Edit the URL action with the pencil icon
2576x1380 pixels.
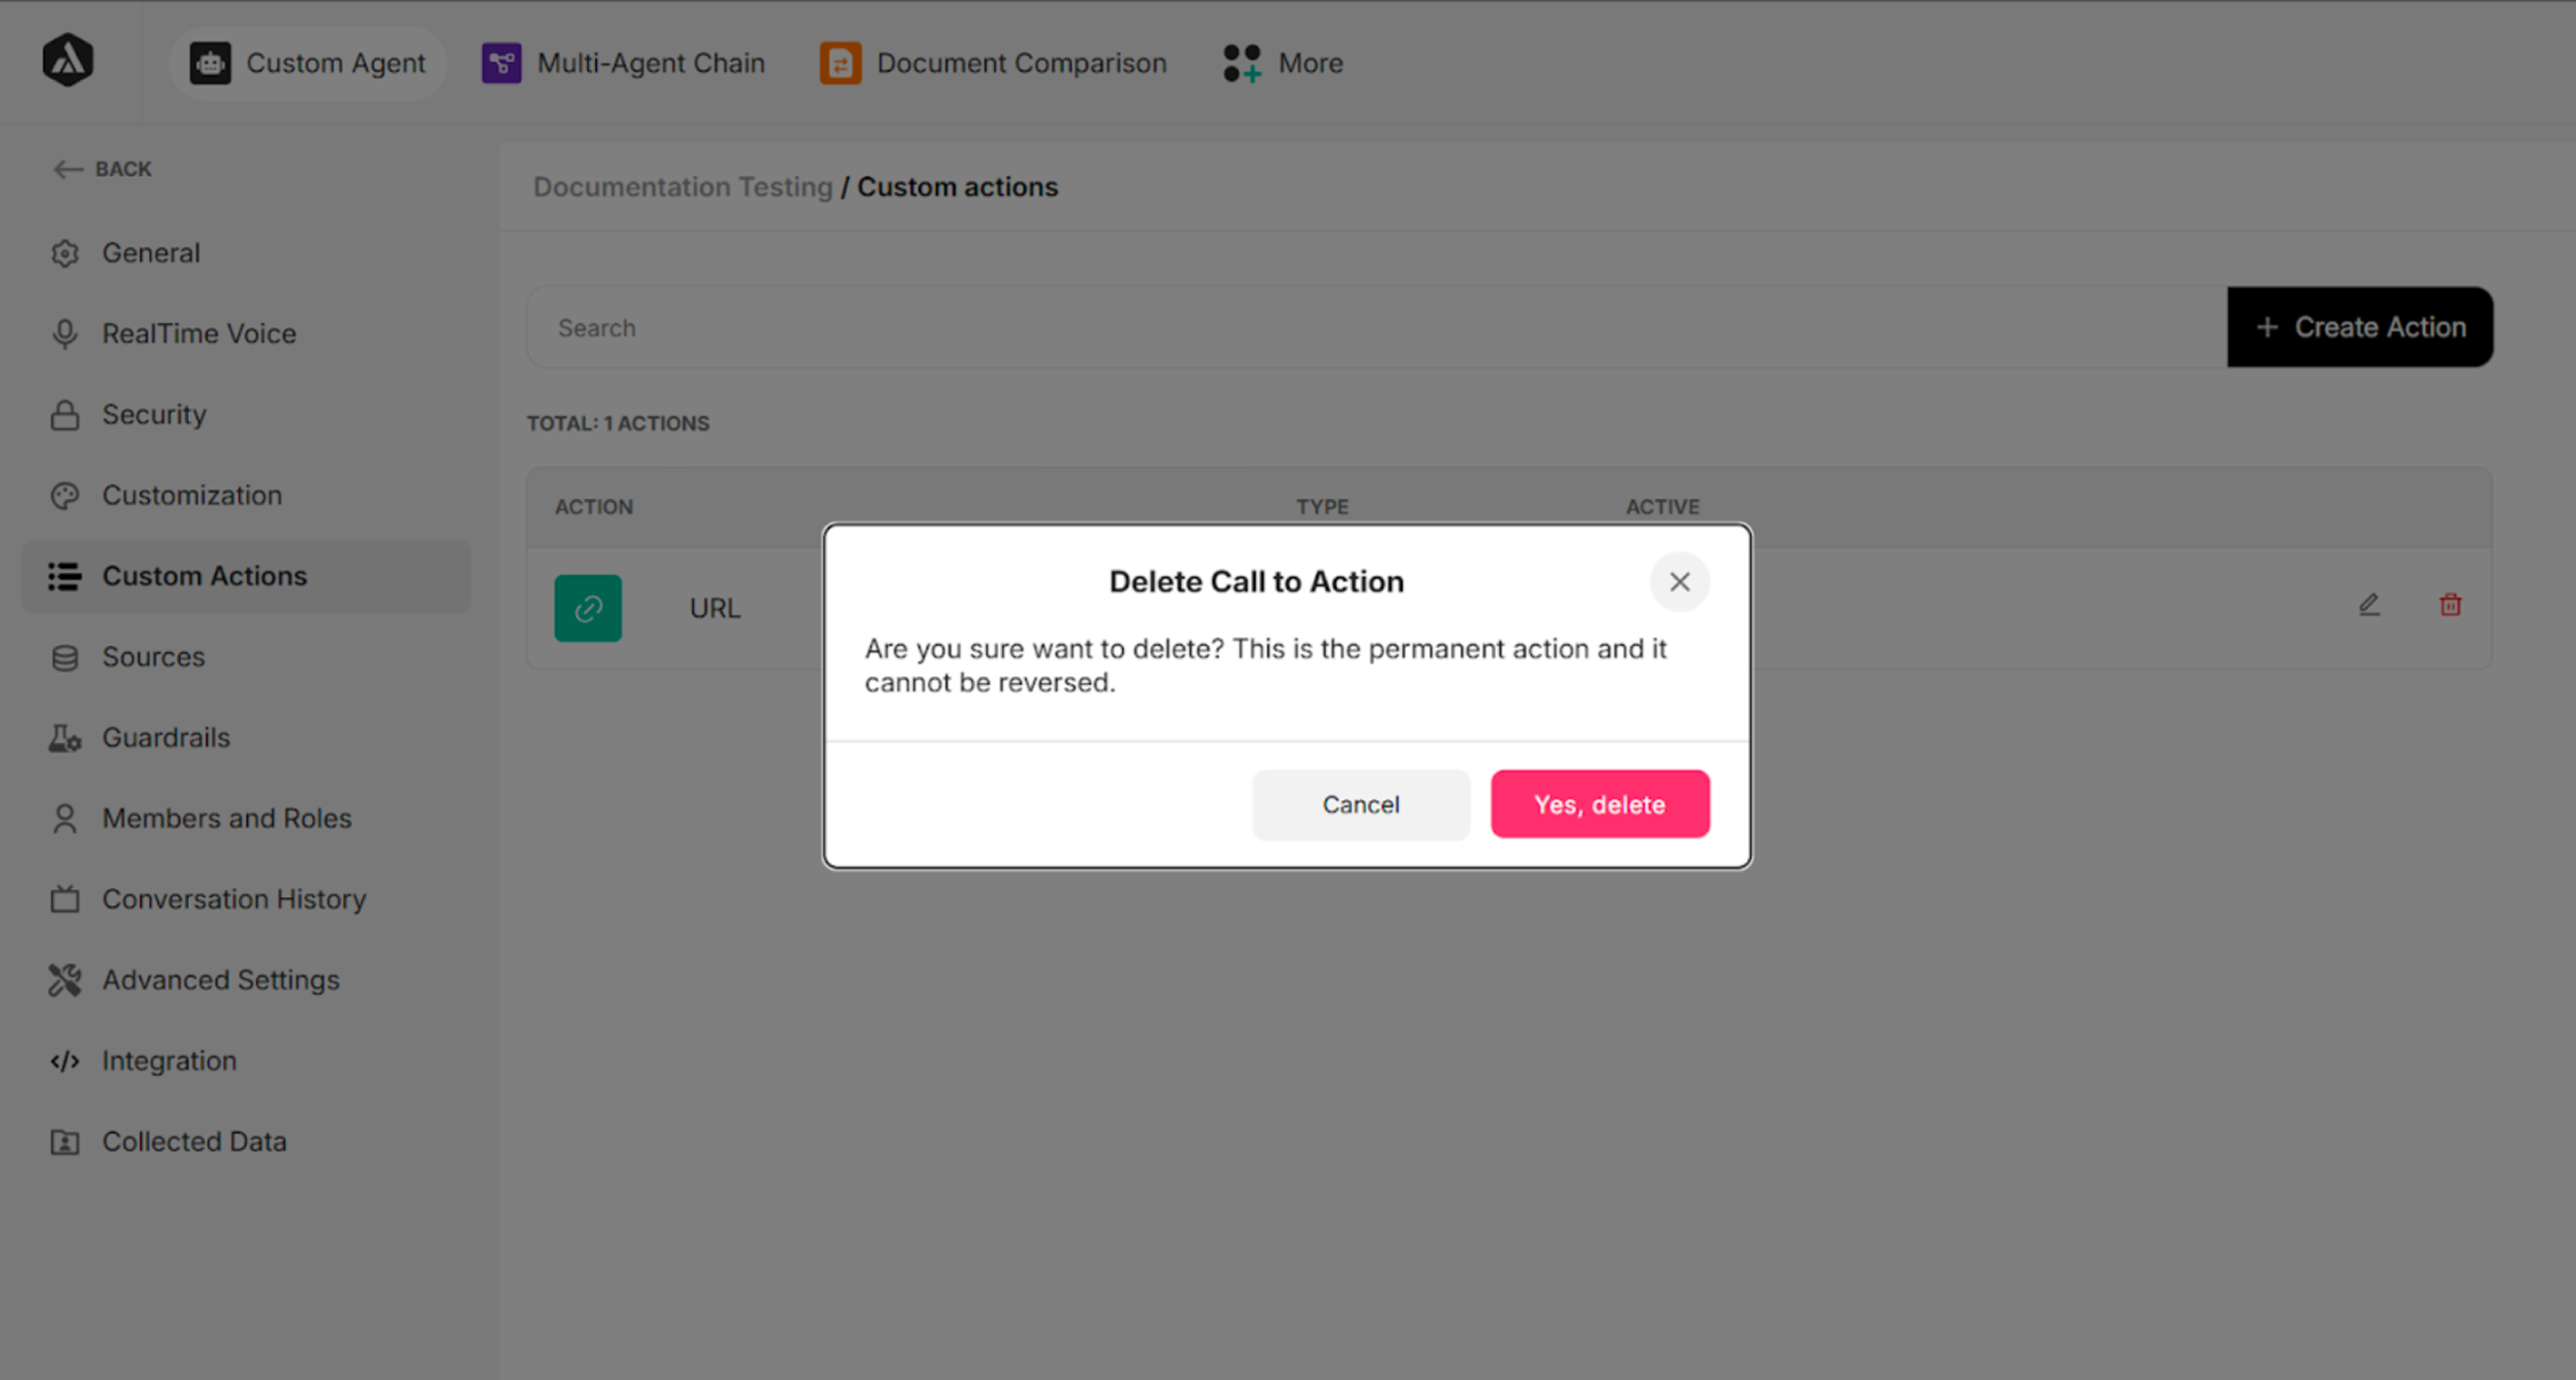point(2369,605)
